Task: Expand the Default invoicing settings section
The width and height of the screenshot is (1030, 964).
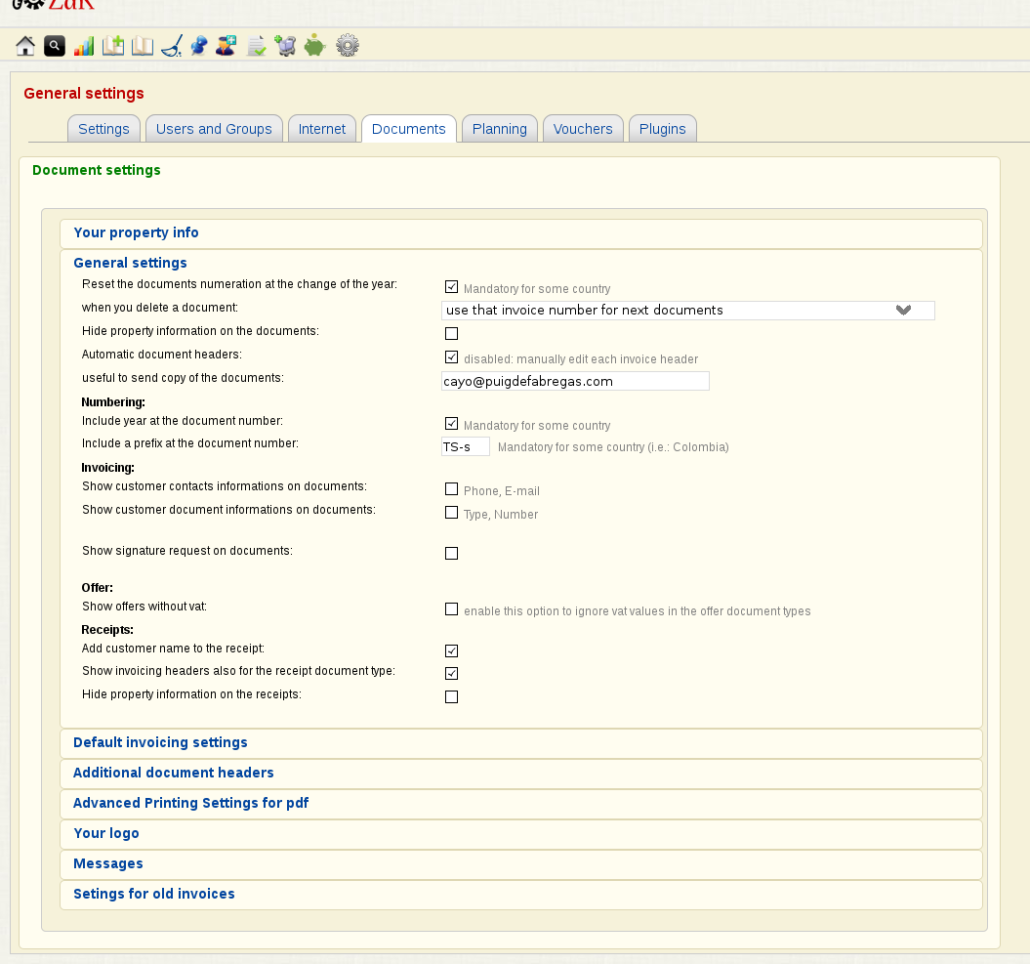Action: point(160,743)
